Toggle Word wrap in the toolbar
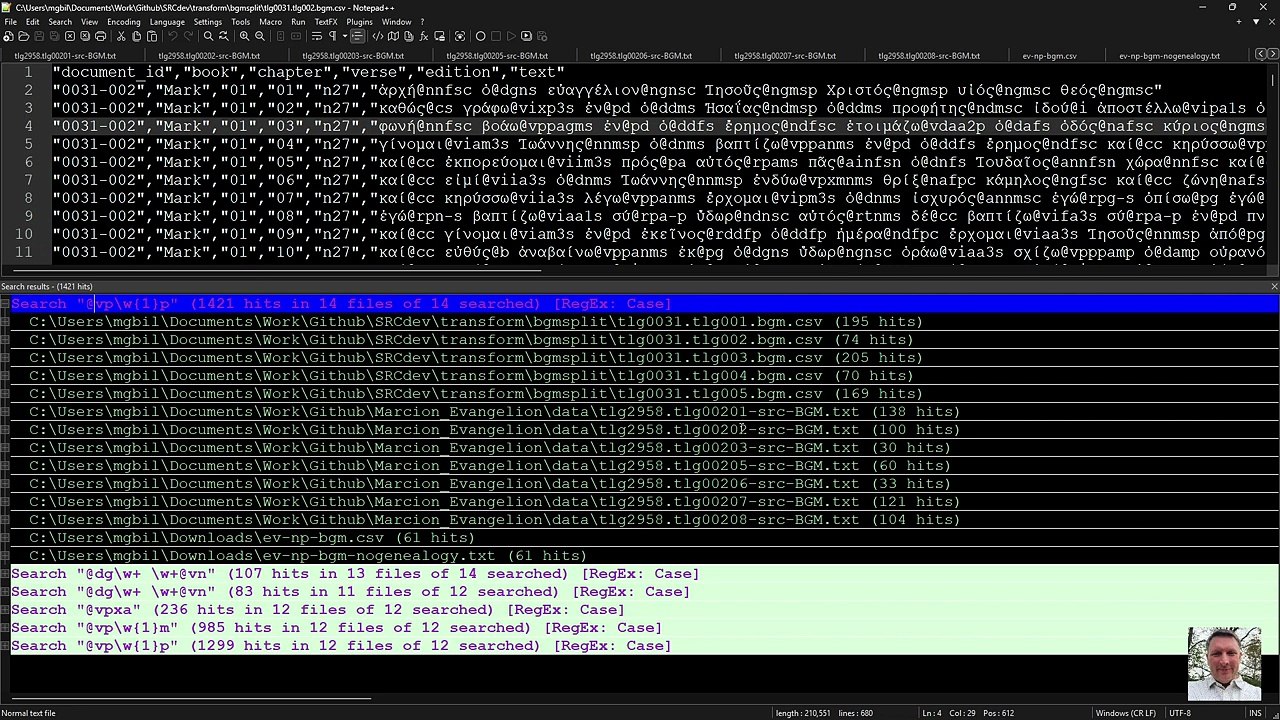Viewport: 1280px width, 720px height. [x=316, y=36]
